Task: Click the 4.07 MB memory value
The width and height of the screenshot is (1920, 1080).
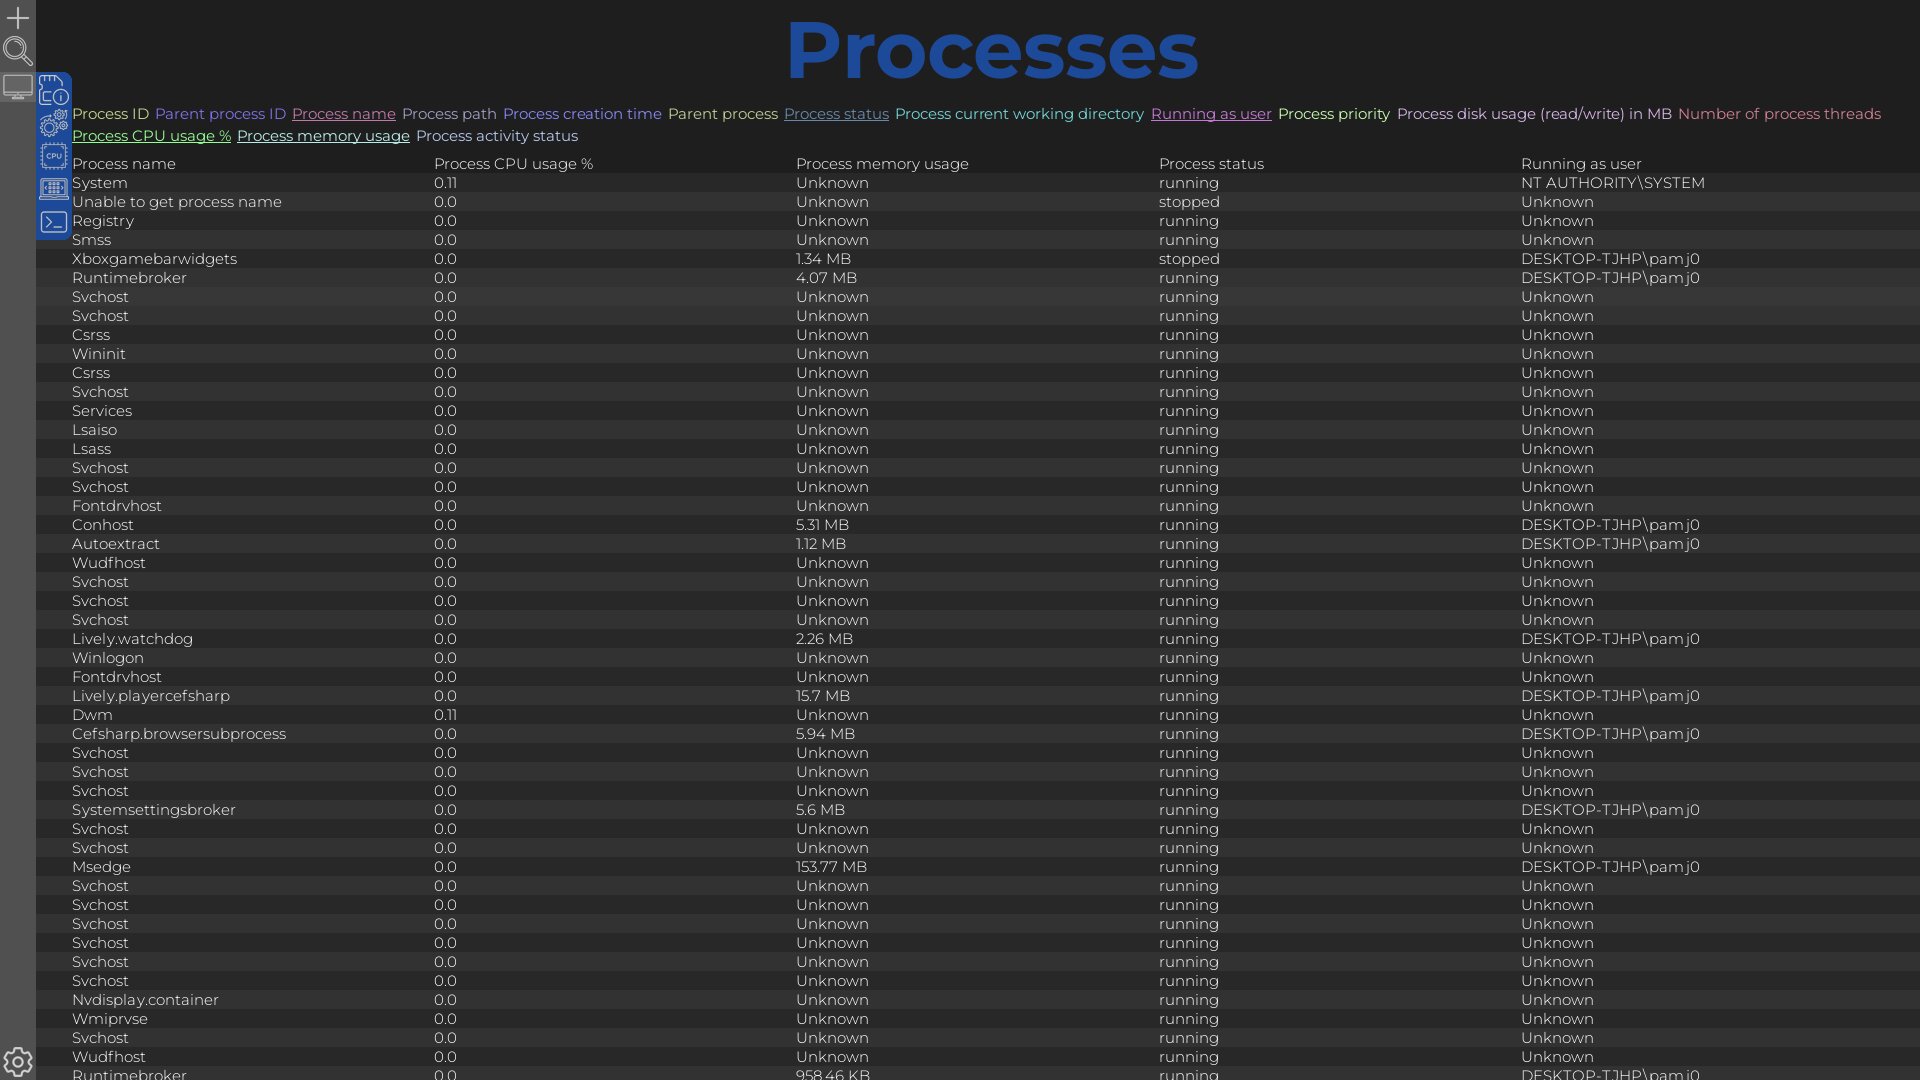Action: pos(826,278)
